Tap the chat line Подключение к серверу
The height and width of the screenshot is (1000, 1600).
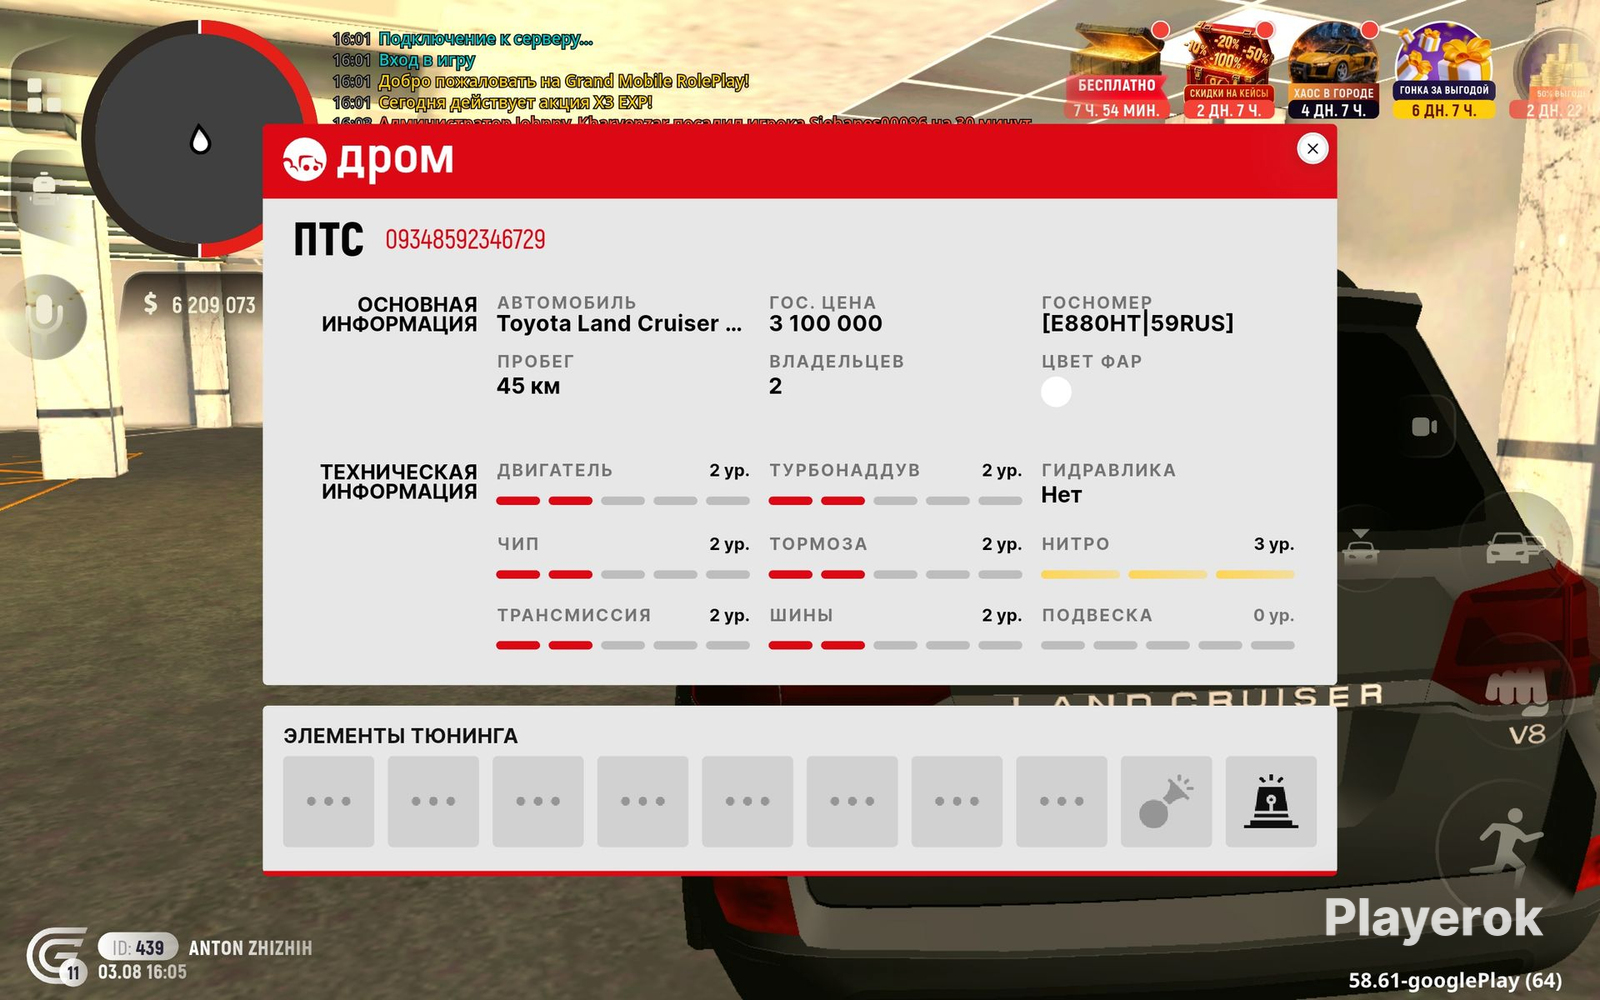point(485,39)
